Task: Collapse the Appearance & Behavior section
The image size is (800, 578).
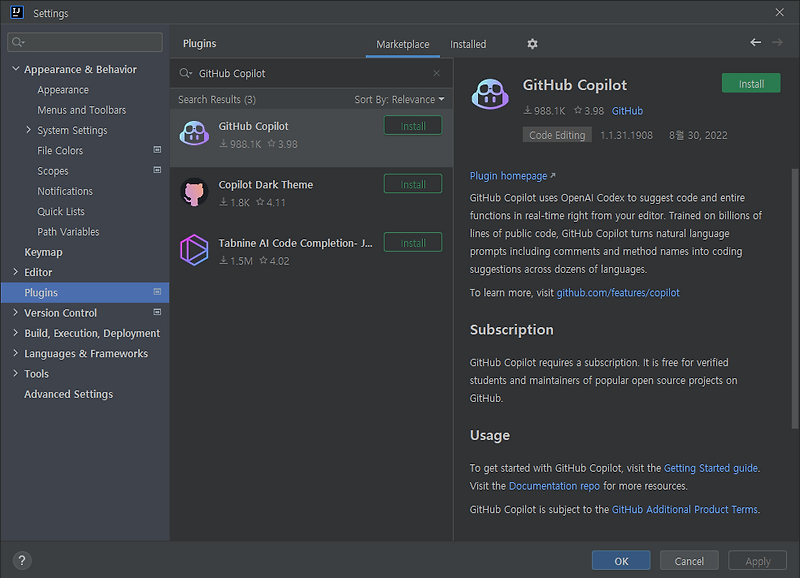Action: click(x=14, y=68)
